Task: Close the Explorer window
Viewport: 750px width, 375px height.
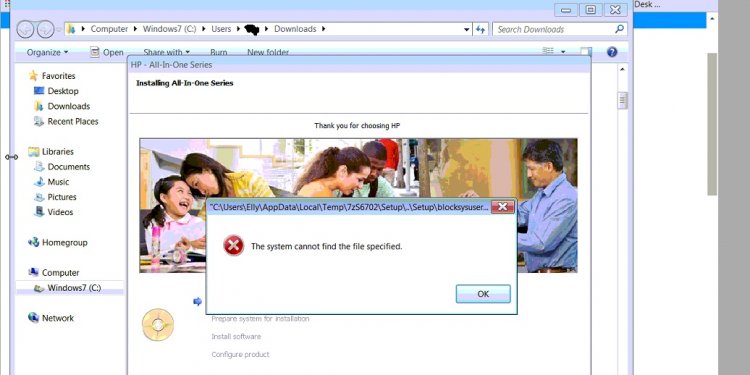Action: pos(616,10)
